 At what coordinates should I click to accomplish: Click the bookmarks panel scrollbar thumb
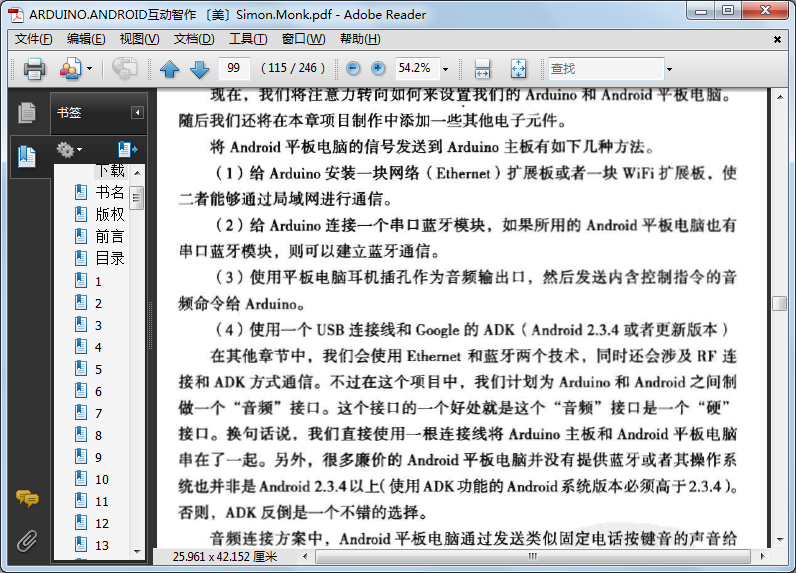[137, 198]
